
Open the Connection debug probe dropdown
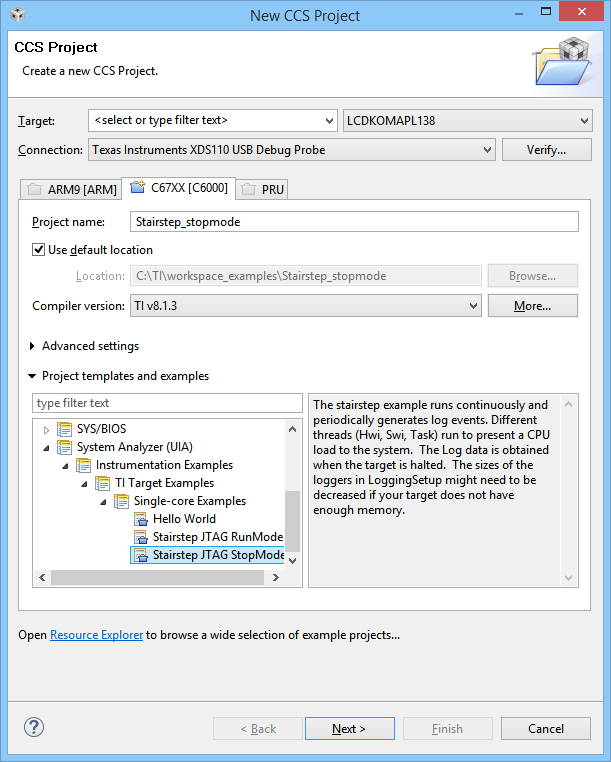(x=487, y=150)
